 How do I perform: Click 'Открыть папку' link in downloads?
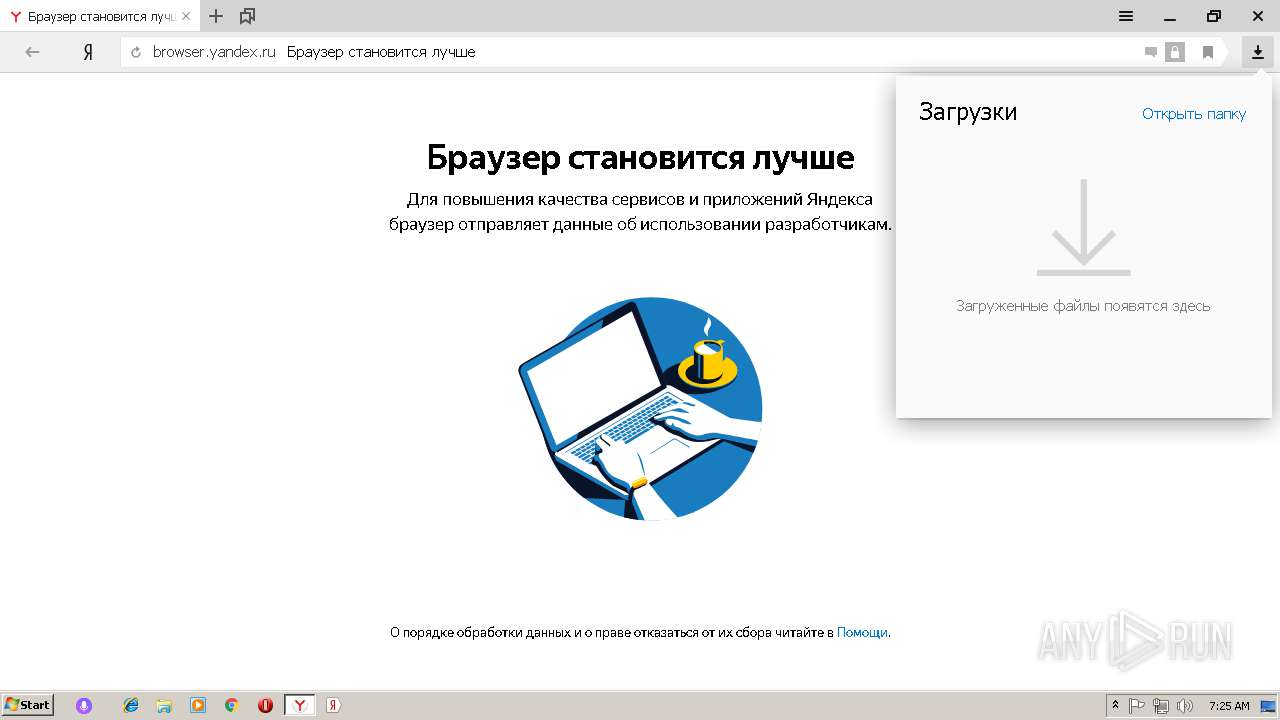click(1194, 114)
